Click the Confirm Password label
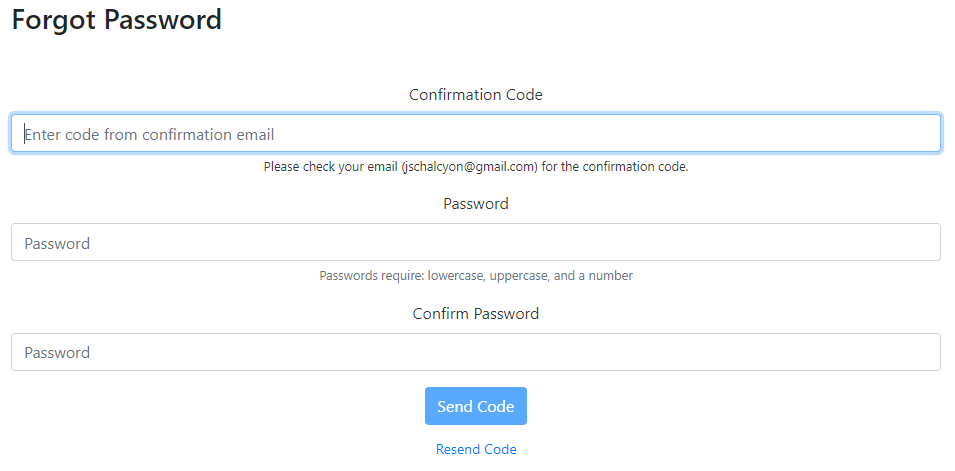Screen dimensions: 955x471 (476, 314)
